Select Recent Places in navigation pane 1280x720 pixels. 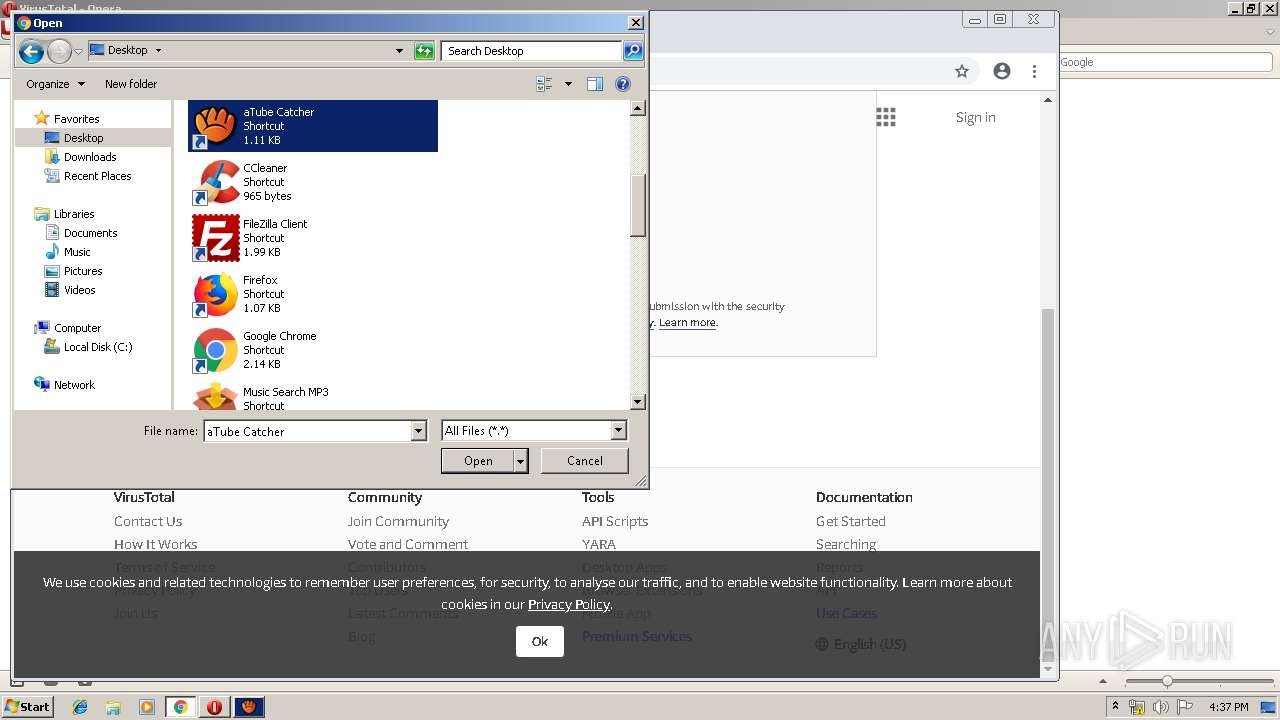coord(97,176)
